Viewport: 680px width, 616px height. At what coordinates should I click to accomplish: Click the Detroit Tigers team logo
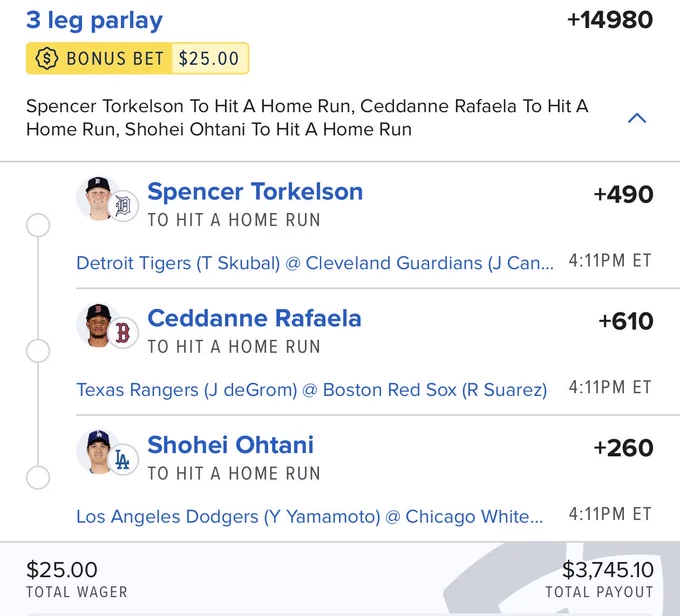tap(123, 206)
